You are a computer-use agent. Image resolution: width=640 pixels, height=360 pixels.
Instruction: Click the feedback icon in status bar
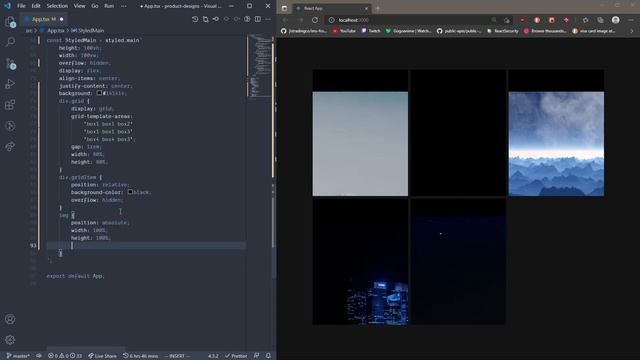coord(256,356)
